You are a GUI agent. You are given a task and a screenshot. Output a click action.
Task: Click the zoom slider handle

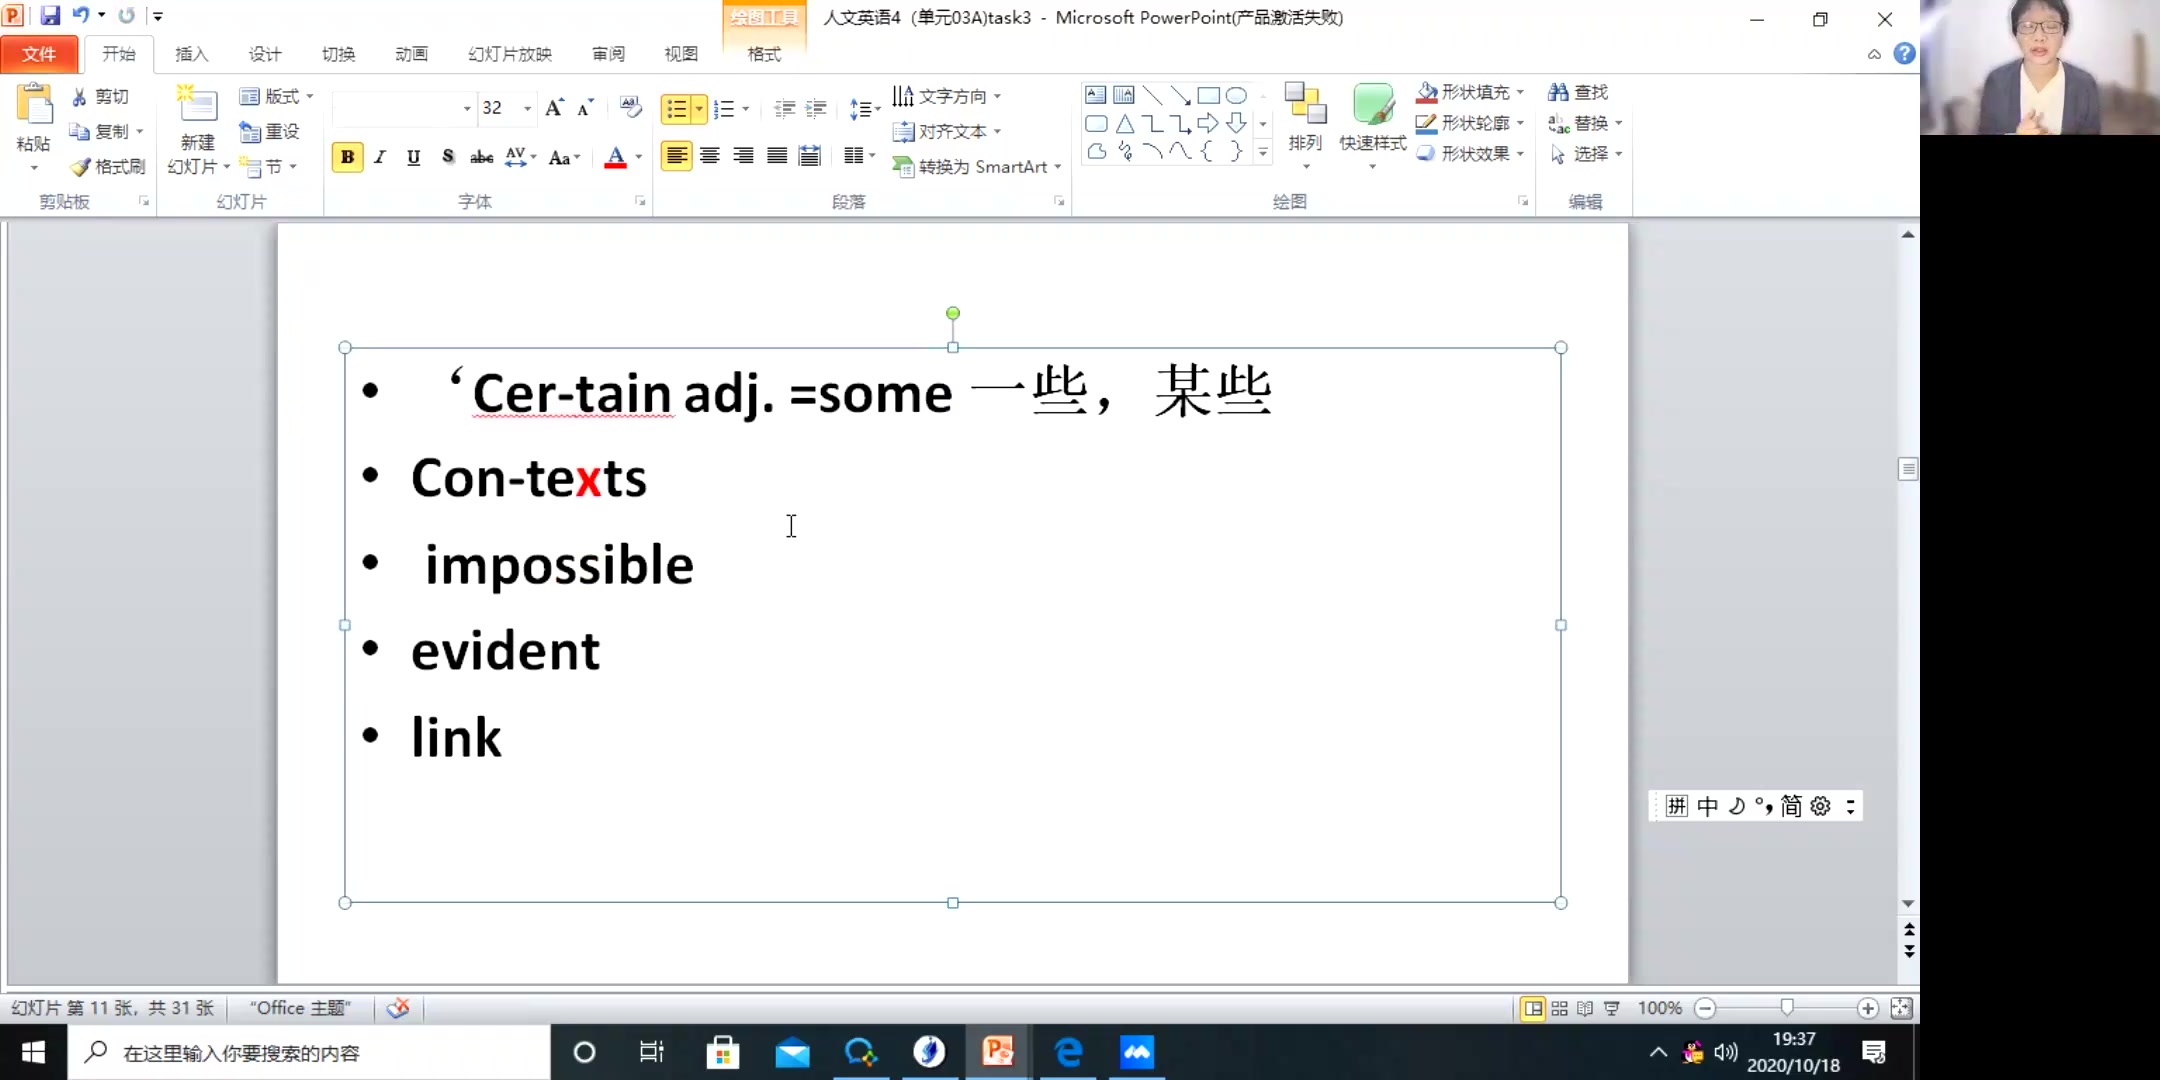[1786, 1007]
